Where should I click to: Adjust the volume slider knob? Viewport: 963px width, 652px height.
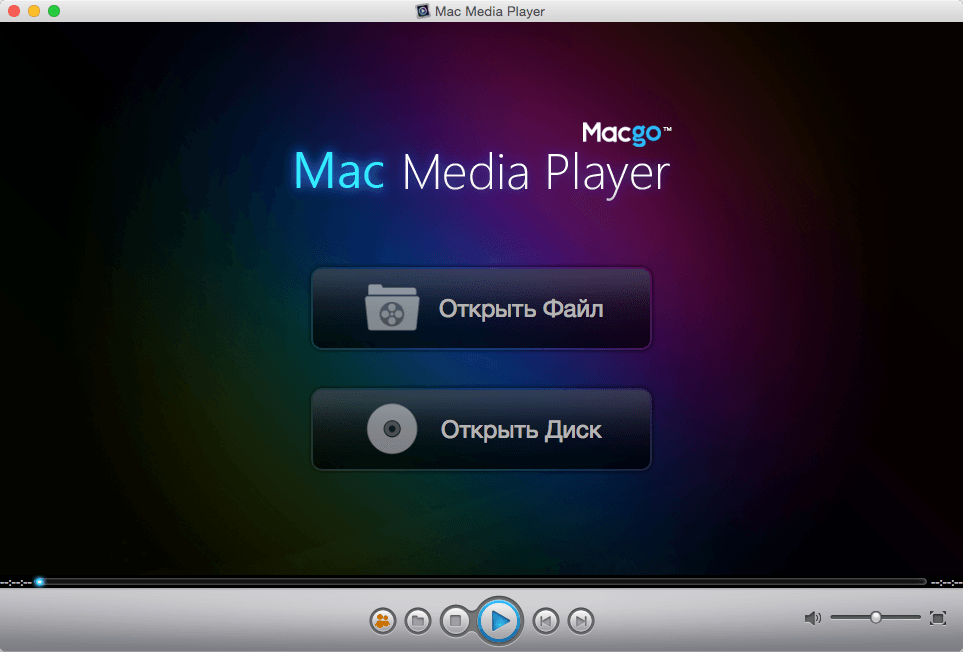[x=876, y=617]
